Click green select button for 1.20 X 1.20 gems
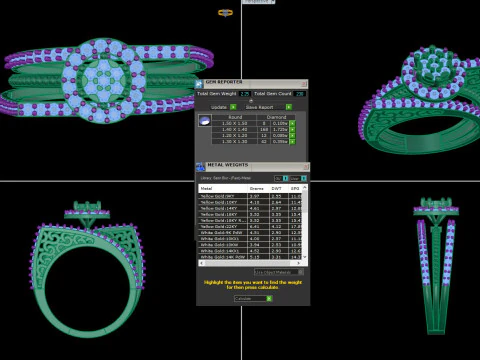Image resolution: width=480 pixels, height=360 pixels. [292, 136]
